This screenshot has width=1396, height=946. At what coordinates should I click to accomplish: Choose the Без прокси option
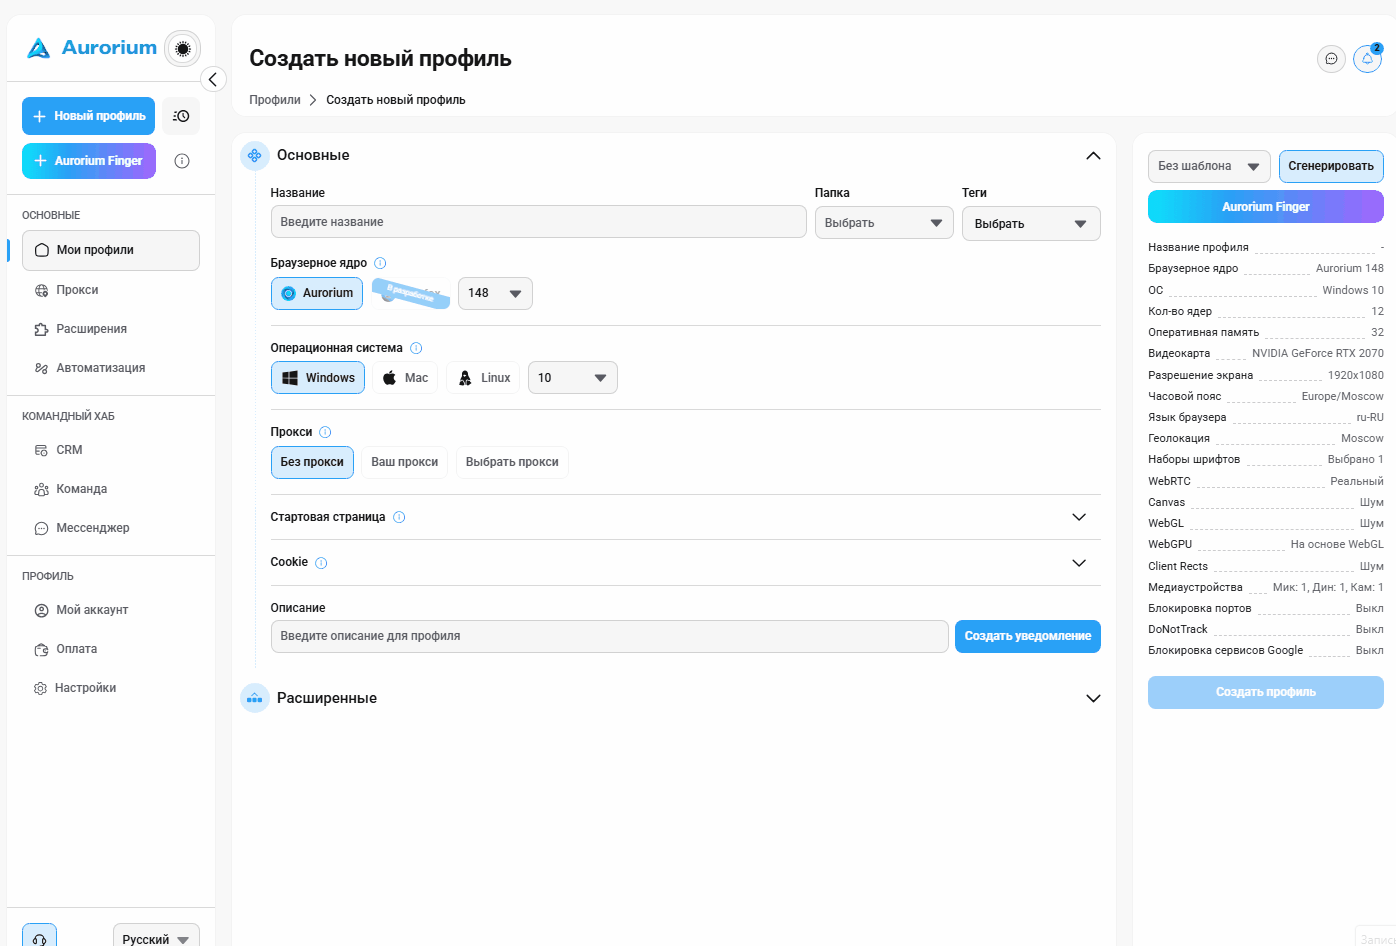point(312,462)
